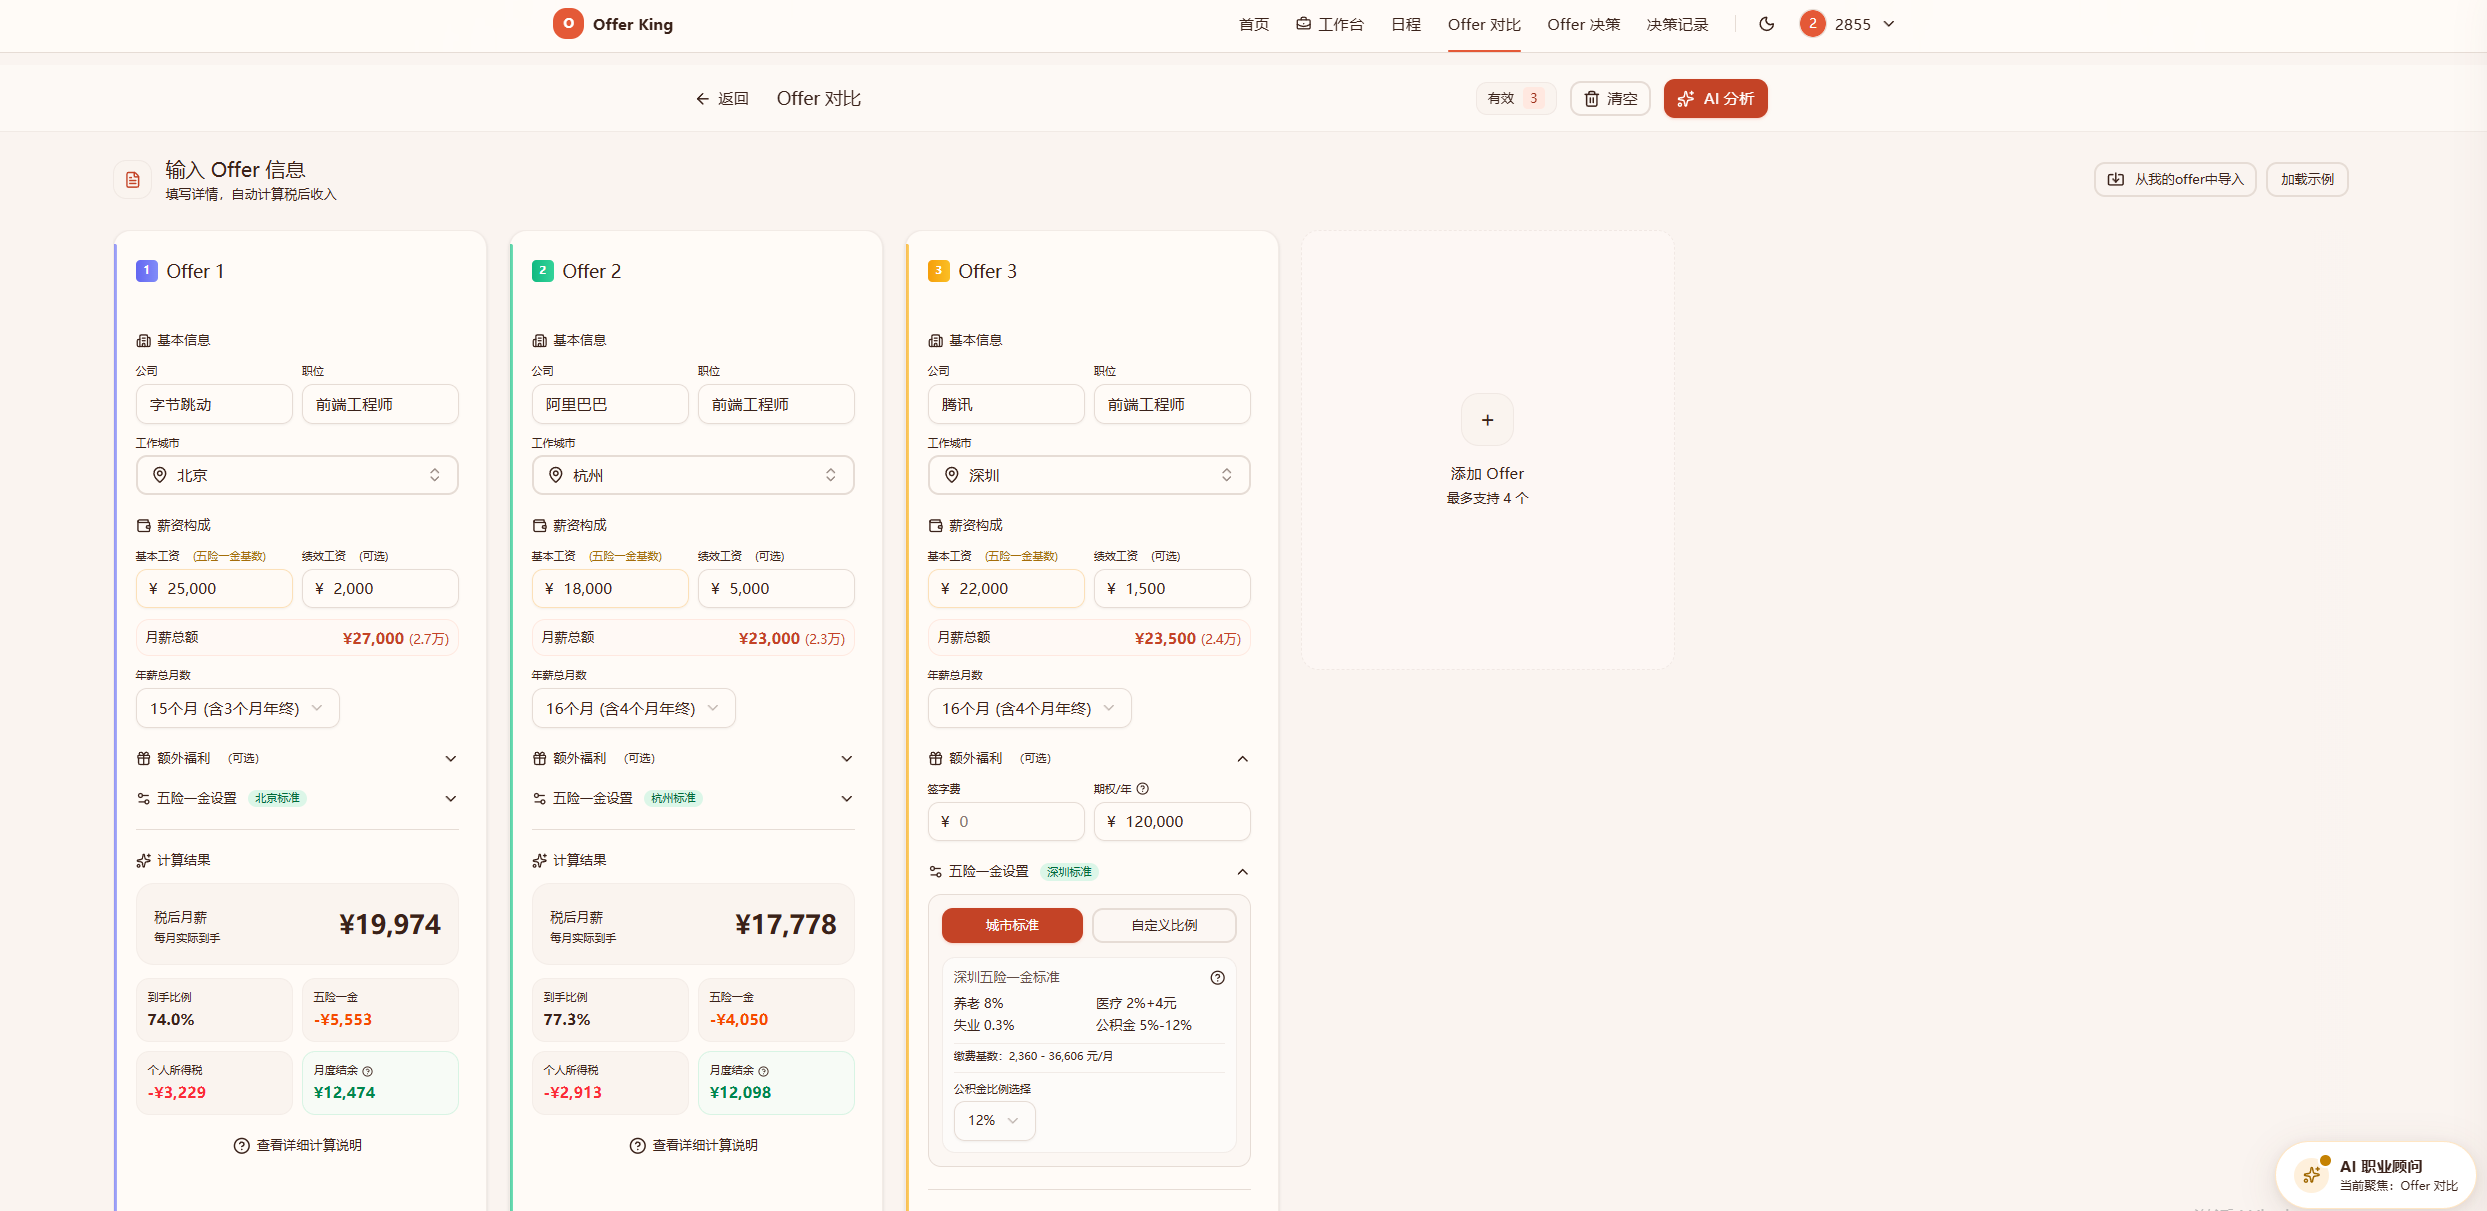Open 工作台 navigation item
The image size is (2487, 1211).
click(1330, 24)
